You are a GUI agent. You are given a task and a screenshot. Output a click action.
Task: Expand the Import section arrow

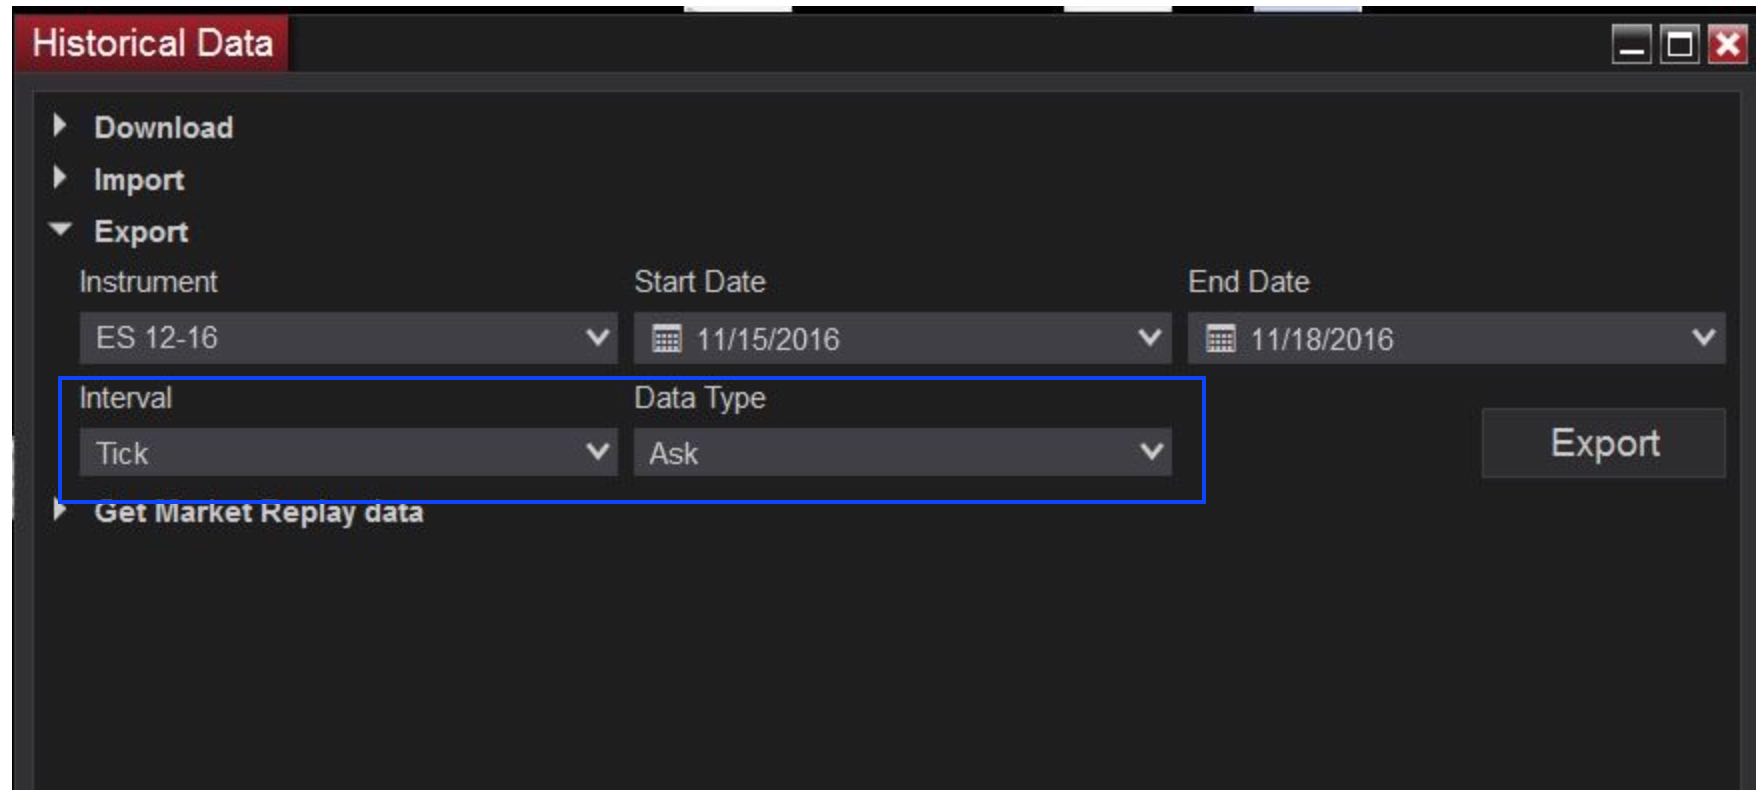60,178
